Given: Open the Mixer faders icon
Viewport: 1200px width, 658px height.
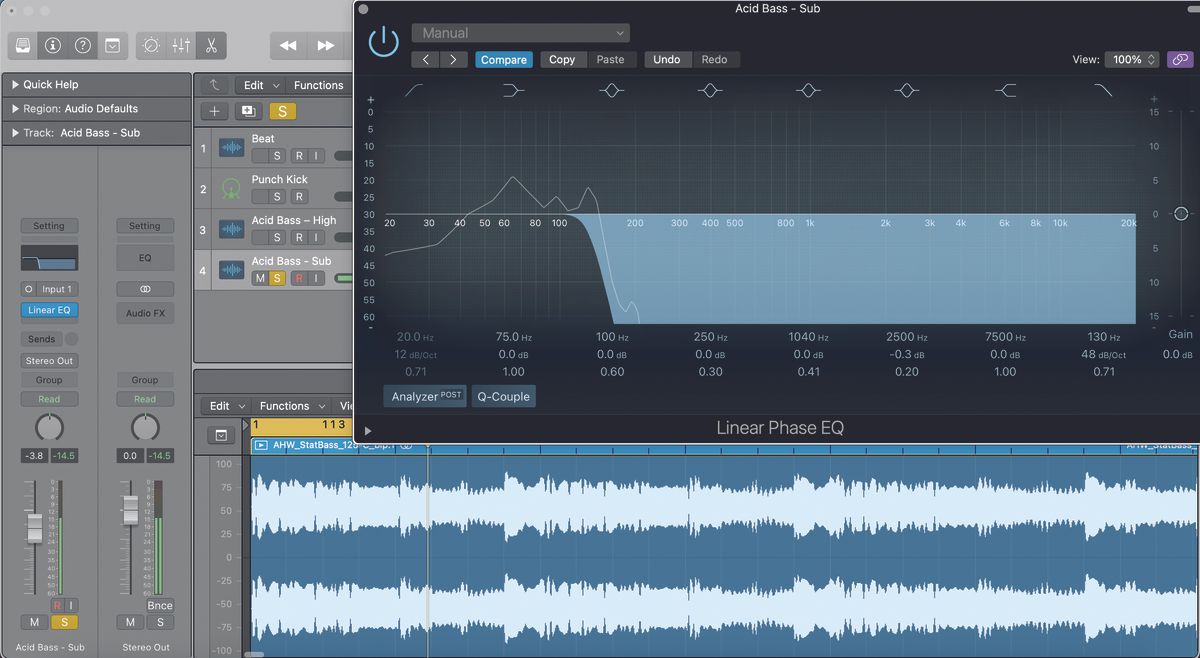Looking at the screenshot, I should click(180, 45).
